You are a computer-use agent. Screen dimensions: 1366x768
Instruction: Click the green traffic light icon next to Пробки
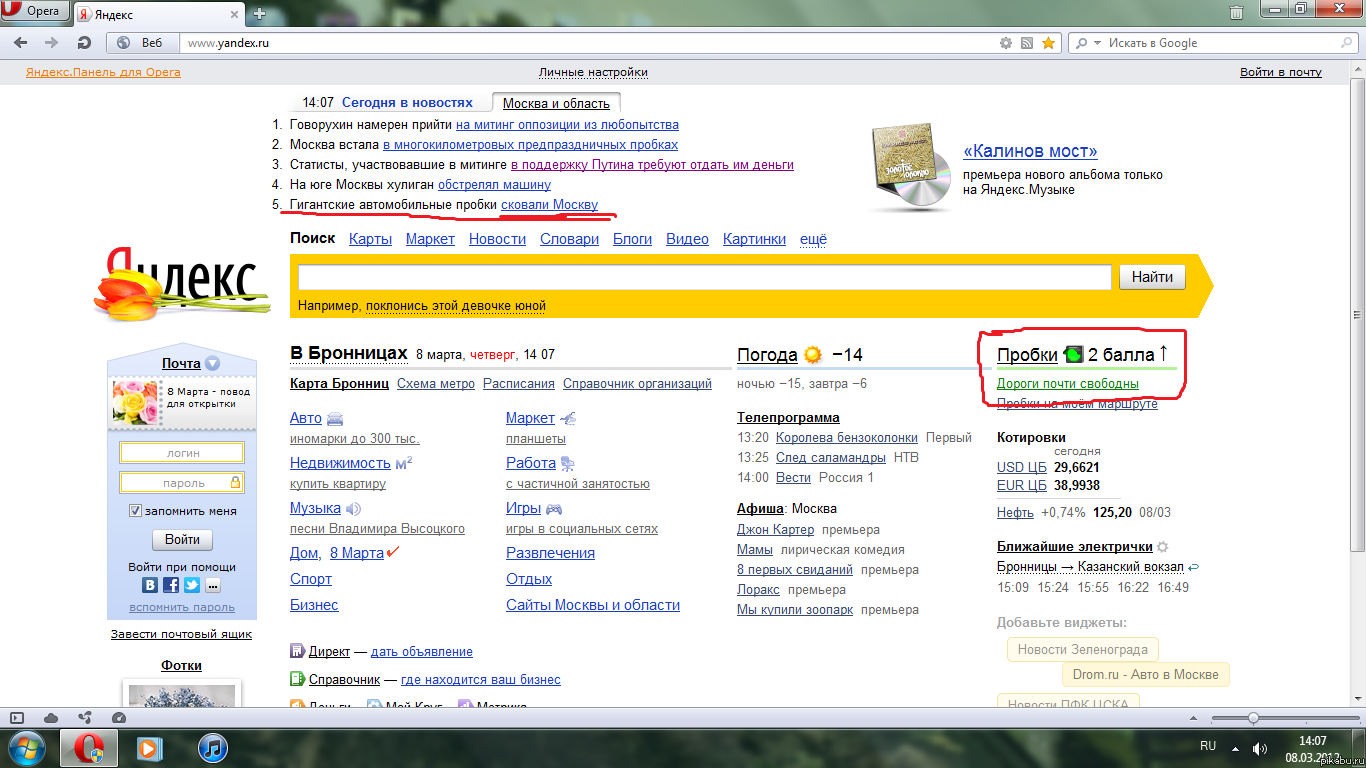[x=1073, y=354]
